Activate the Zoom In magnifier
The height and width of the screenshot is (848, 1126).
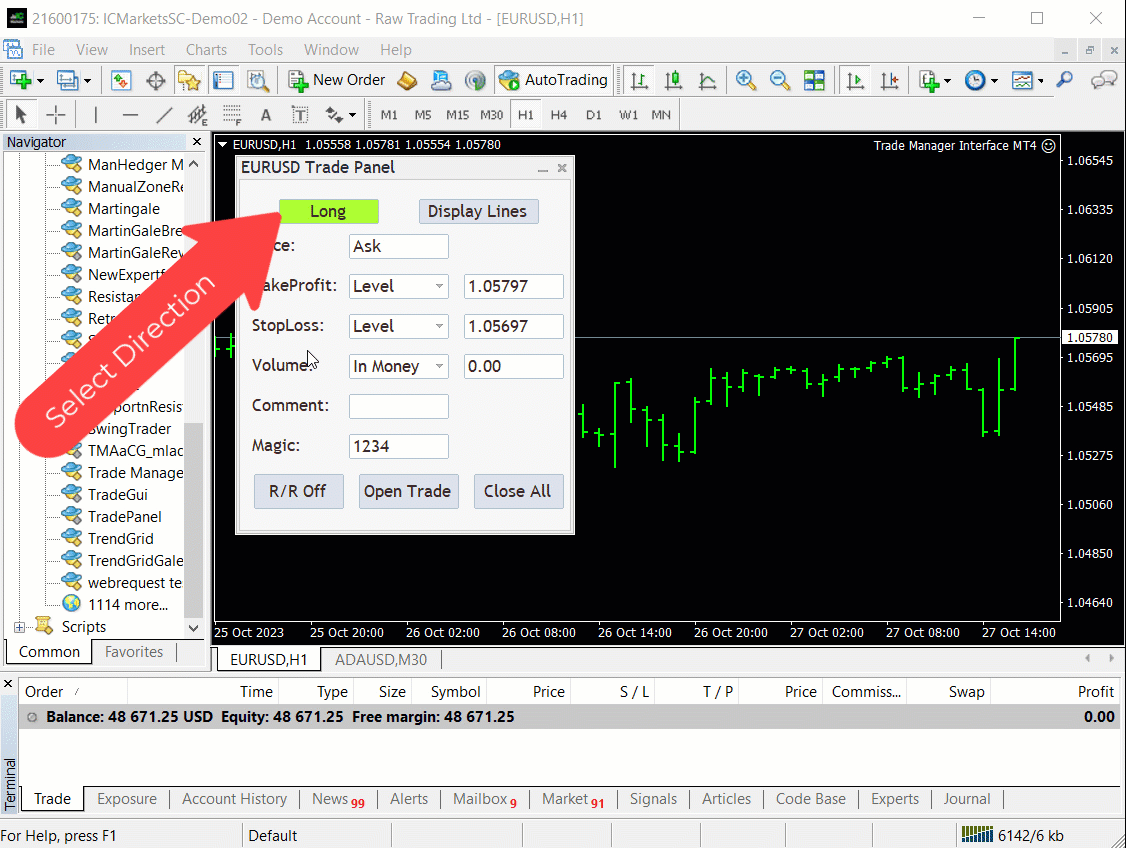[x=745, y=79]
